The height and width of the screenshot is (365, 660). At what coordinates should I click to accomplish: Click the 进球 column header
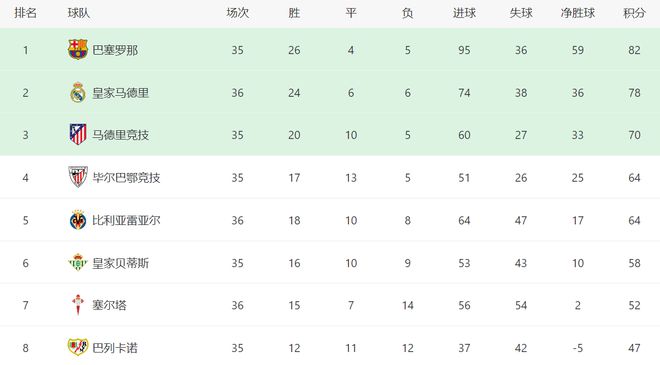pyautogui.click(x=464, y=13)
